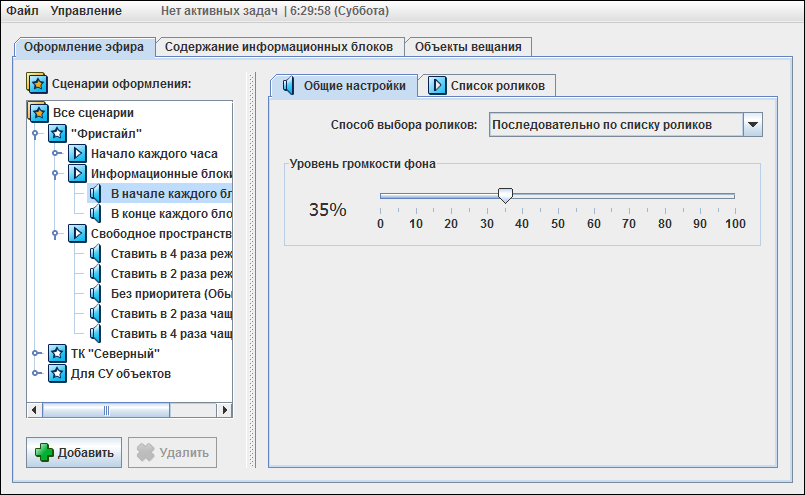Switch to Оформление эфира tab
The image size is (805, 495).
tap(84, 47)
